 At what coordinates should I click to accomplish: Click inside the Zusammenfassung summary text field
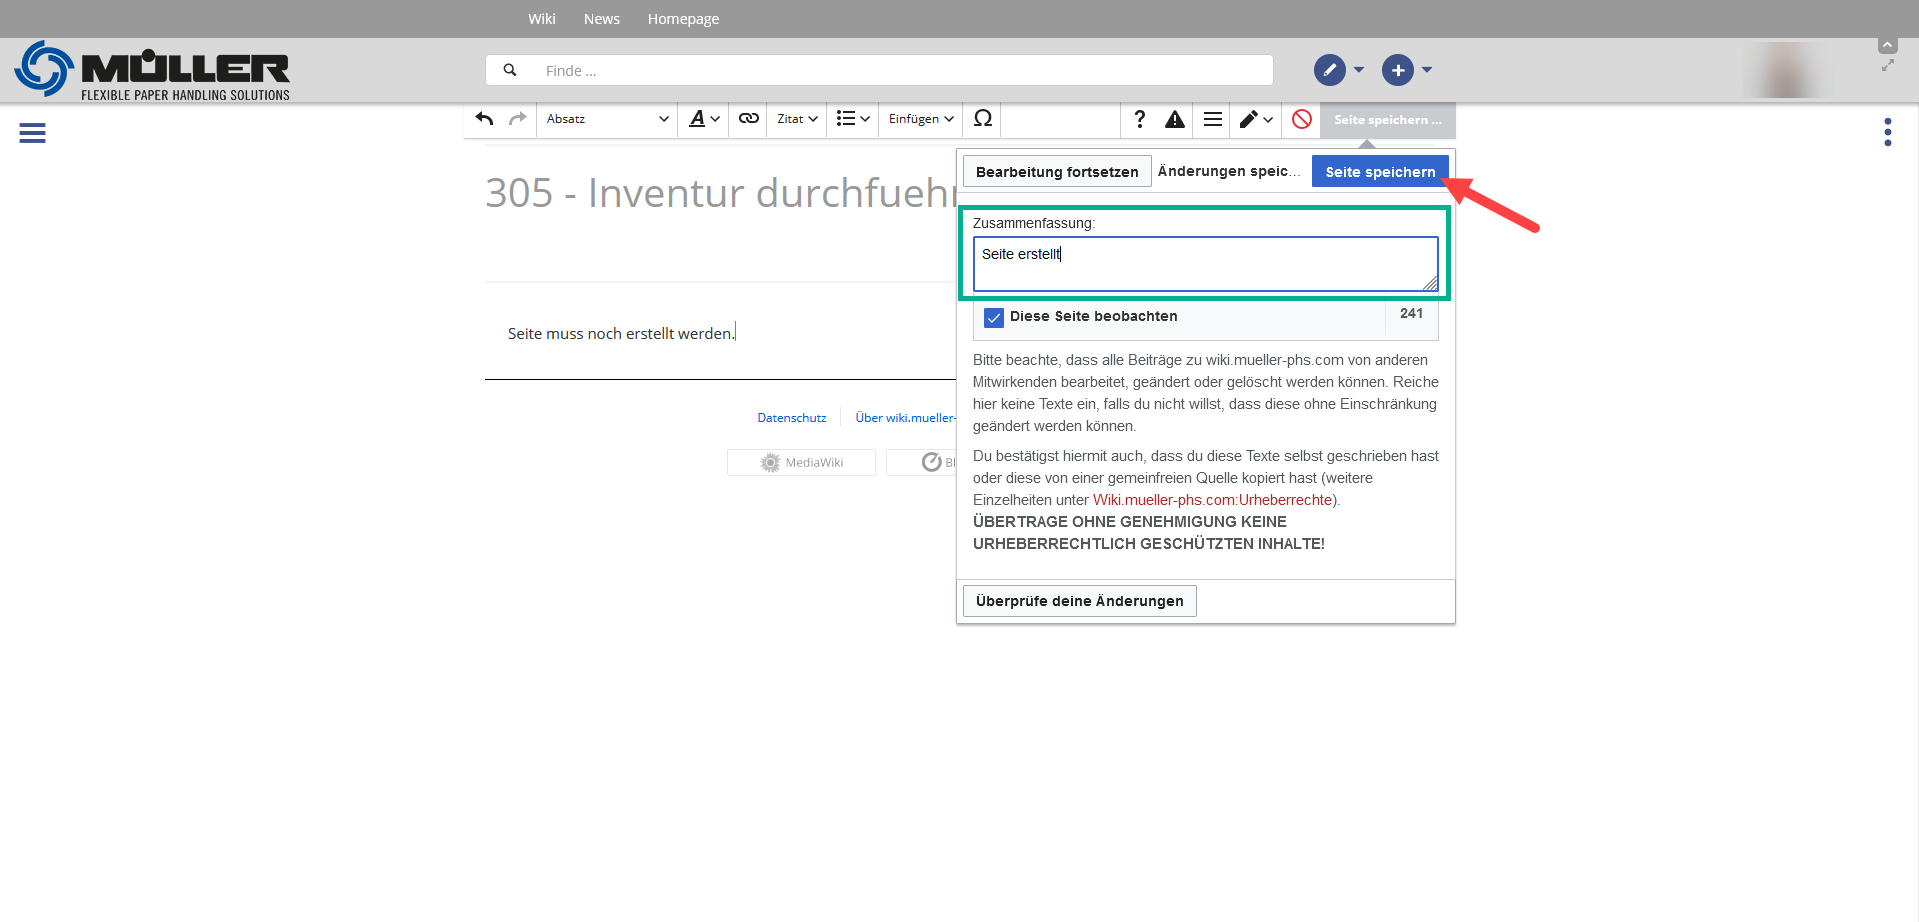(1204, 264)
